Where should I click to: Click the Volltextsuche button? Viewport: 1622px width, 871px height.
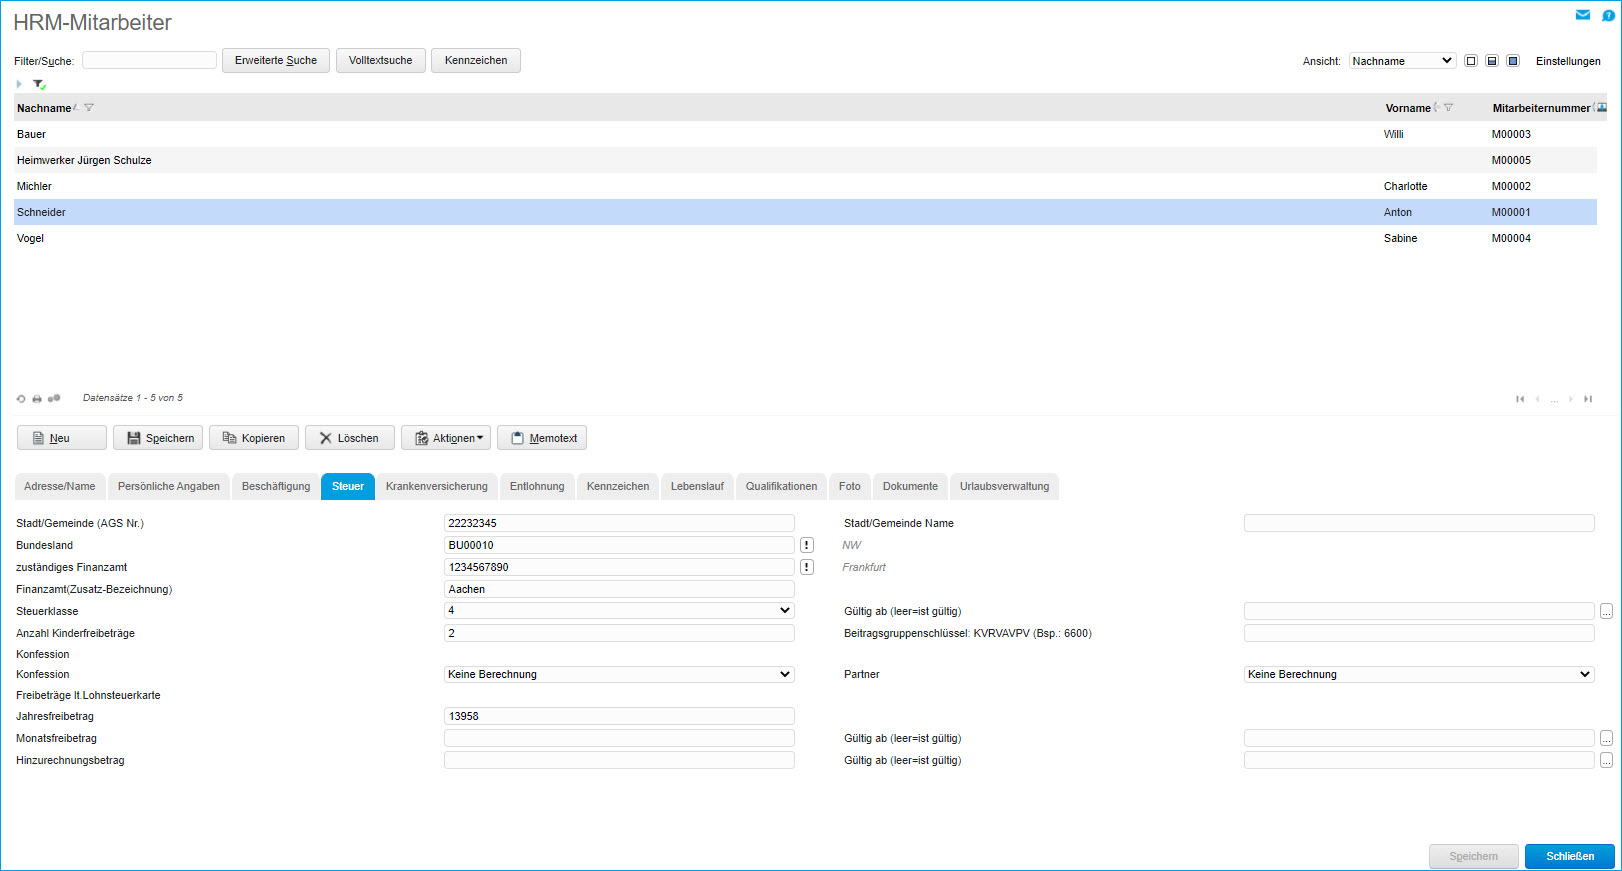point(381,60)
